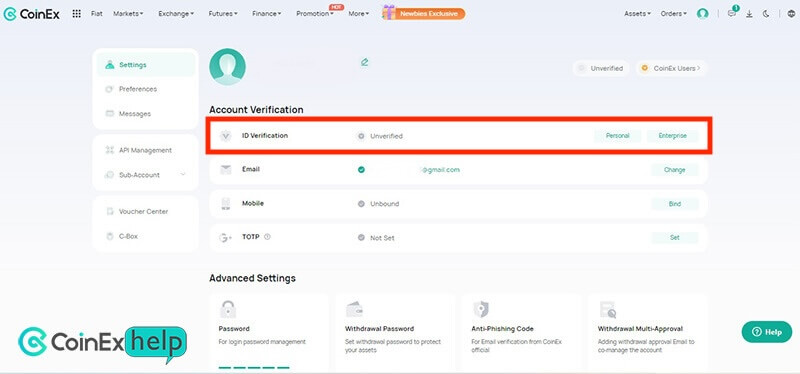800x374 pixels.
Task: Click the Password padlock icon
Action: click(x=228, y=309)
